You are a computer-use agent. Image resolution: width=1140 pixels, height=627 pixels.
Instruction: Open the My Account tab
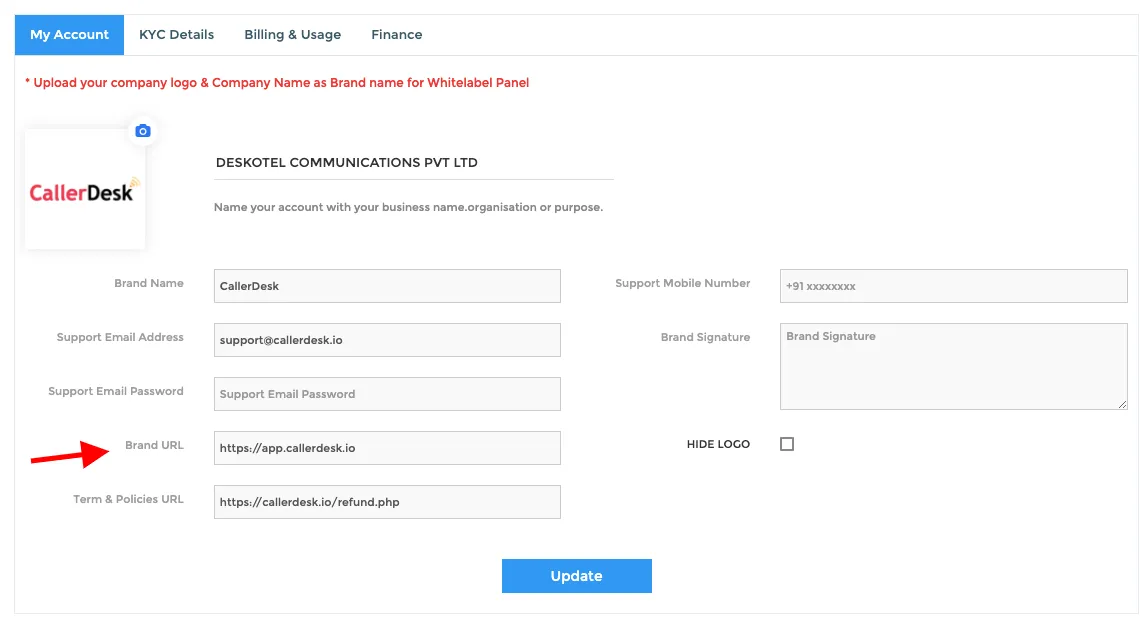pos(69,34)
